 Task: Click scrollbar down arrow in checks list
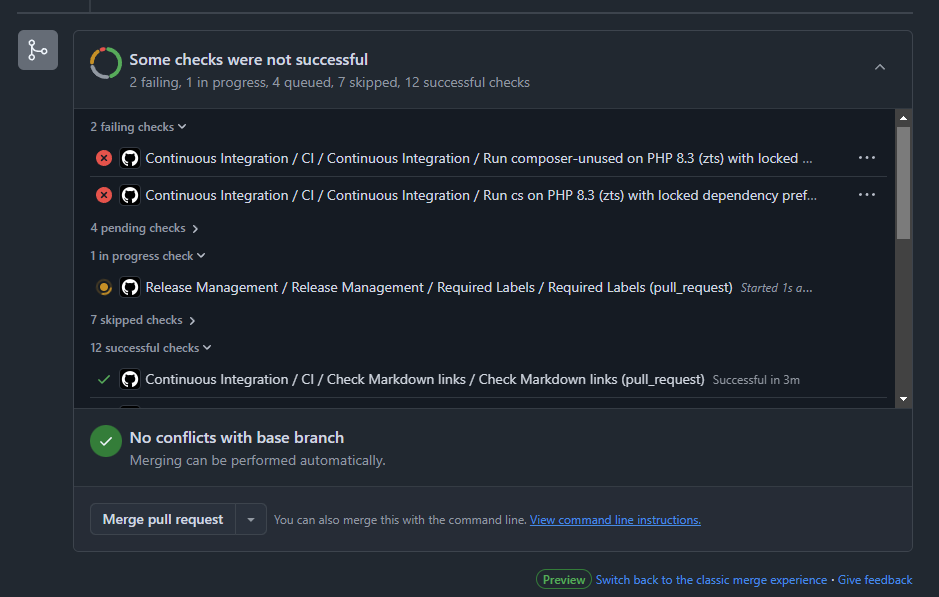pyautogui.click(x=903, y=399)
